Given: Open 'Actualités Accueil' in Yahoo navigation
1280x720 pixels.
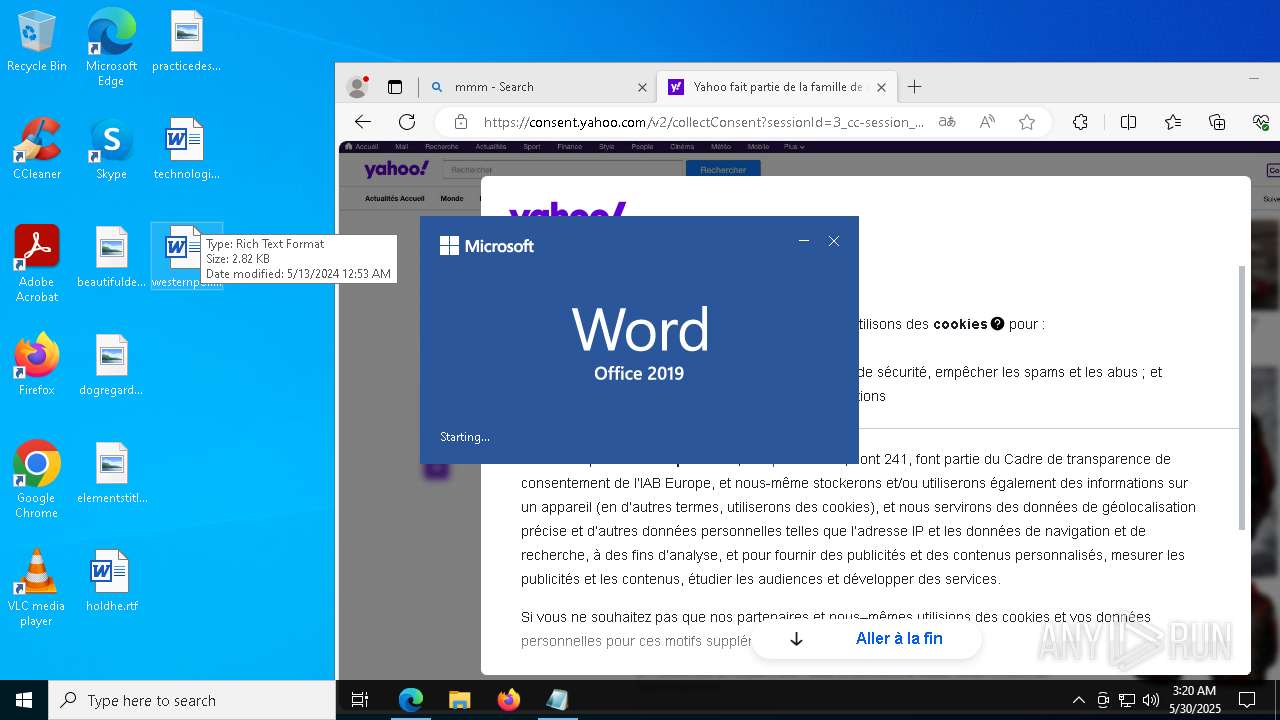Looking at the screenshot, I should pyautogui.click(x=395, y=198).
